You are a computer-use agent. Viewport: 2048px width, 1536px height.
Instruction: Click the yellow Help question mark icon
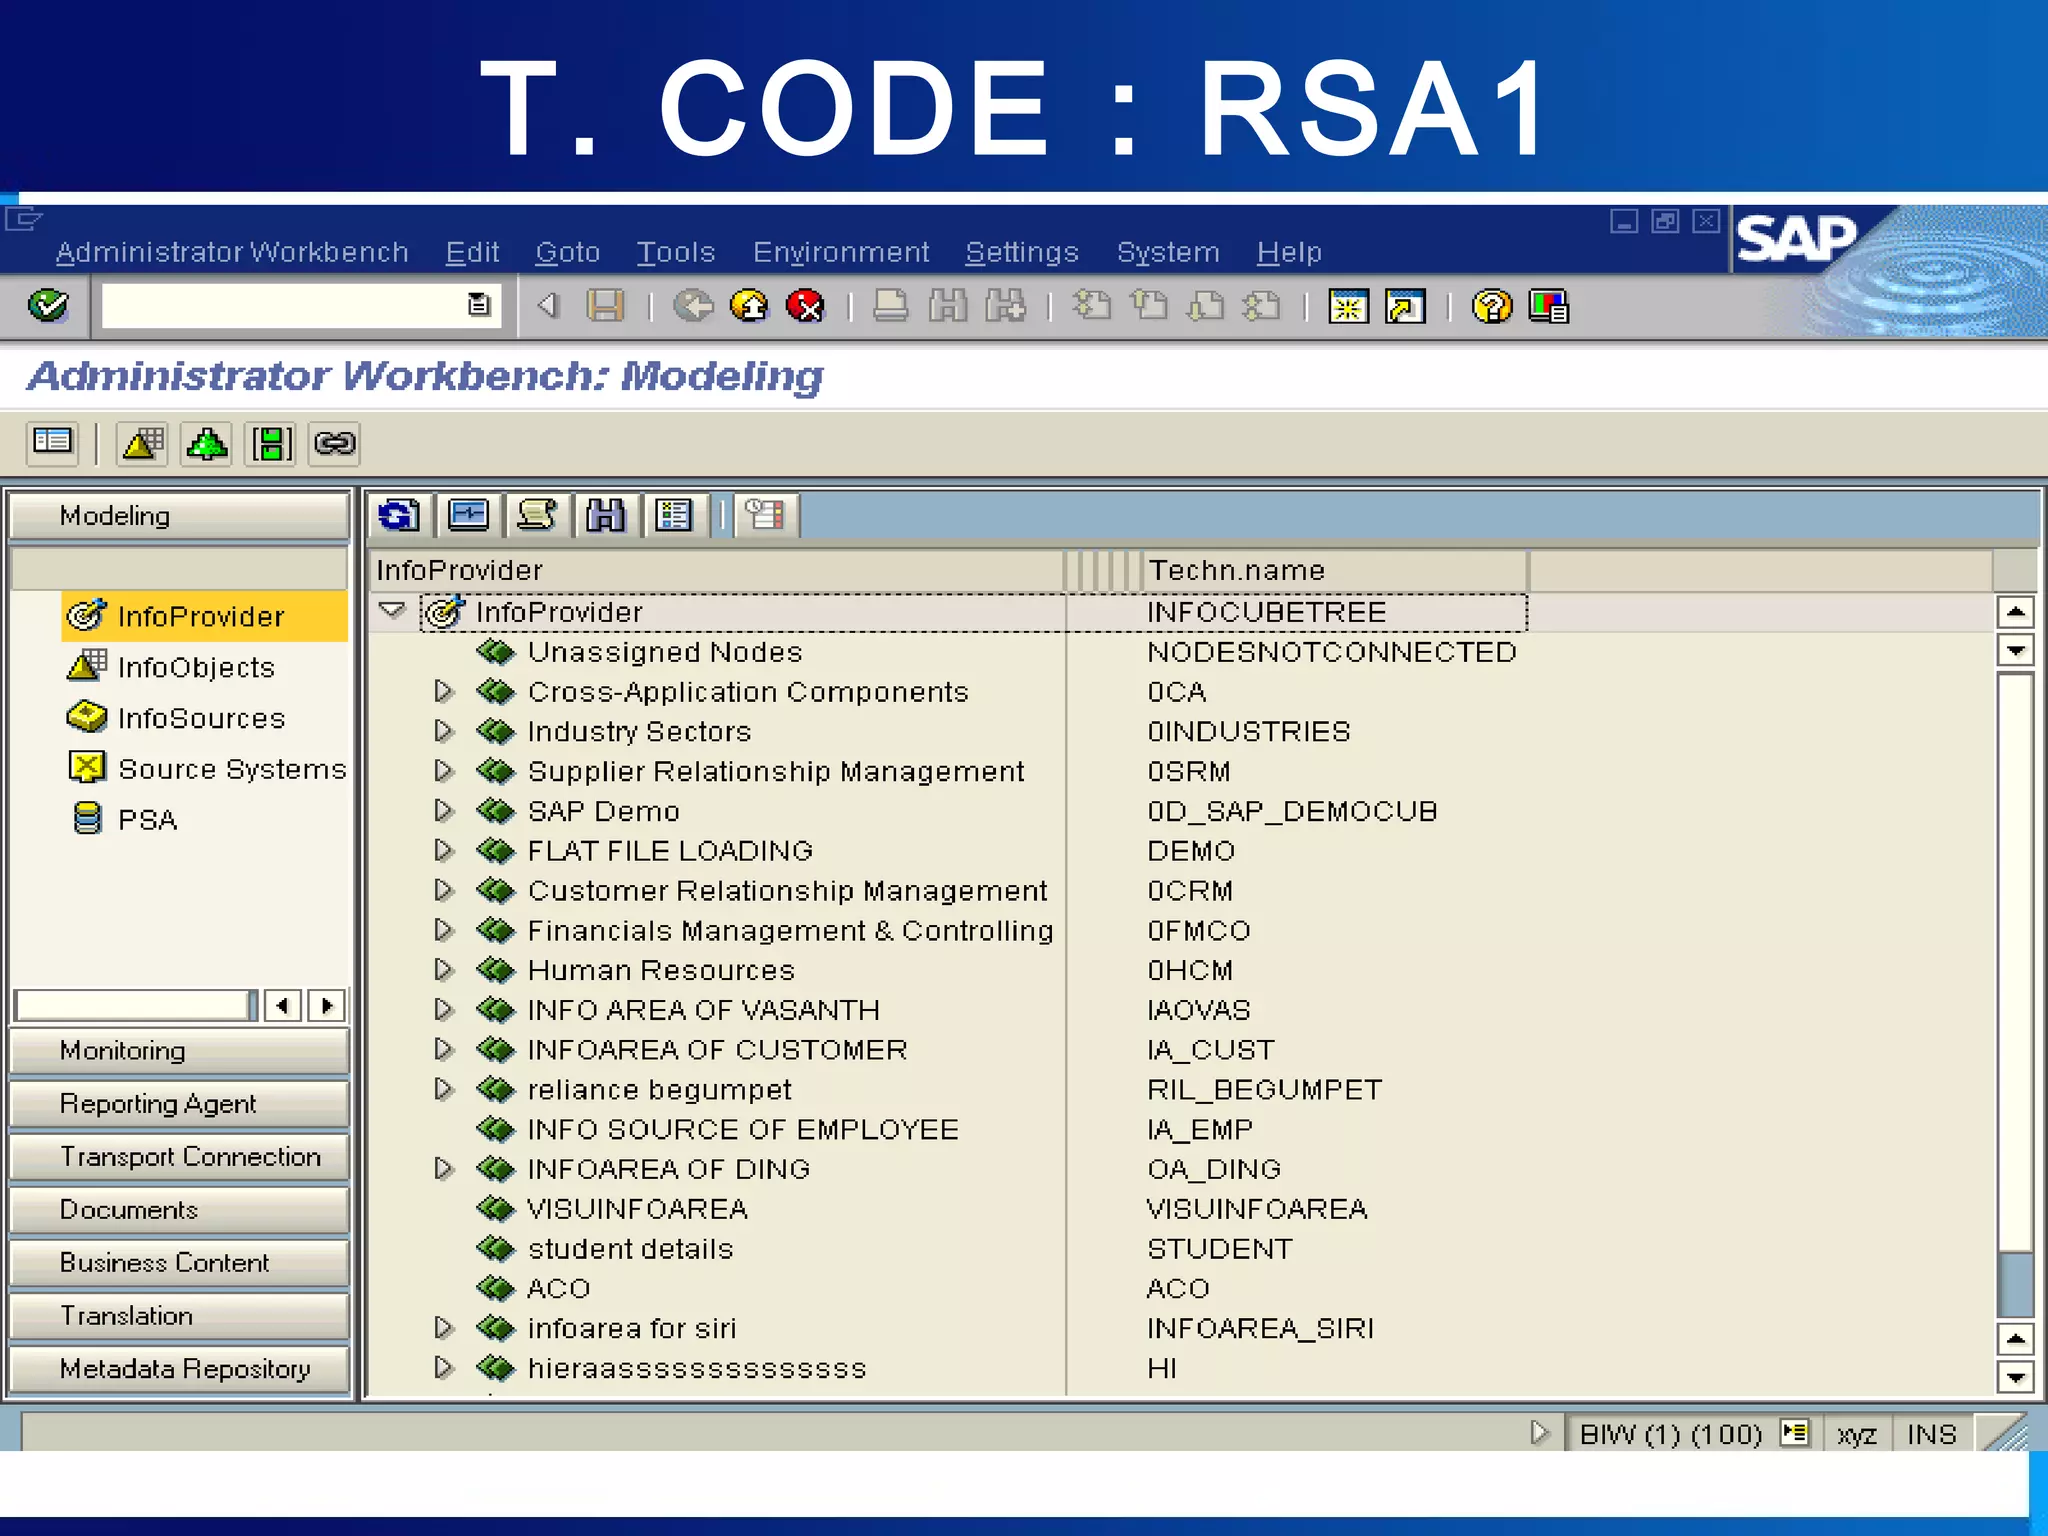click(x=1491, y=306)
